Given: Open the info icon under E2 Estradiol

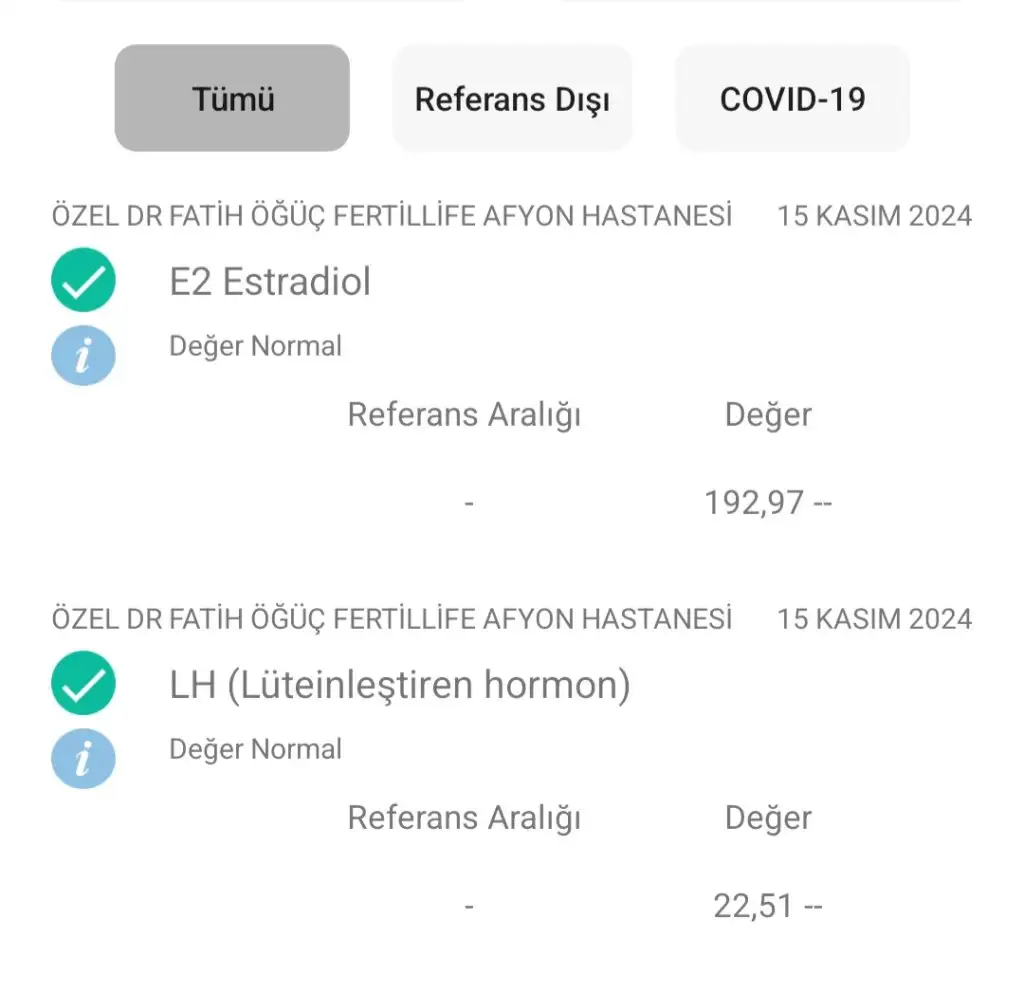Looking at the screenshot, I should [83, 356].
